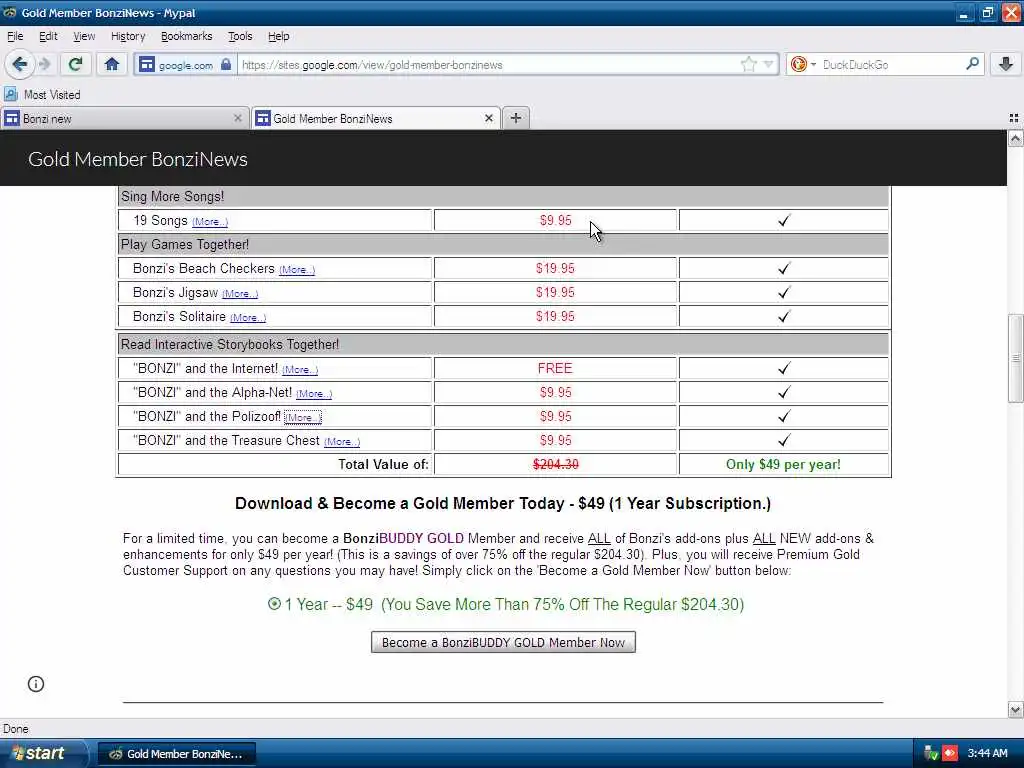Reload the current page
Screen dimensions: 1024x768
click(x=75, y=64)
